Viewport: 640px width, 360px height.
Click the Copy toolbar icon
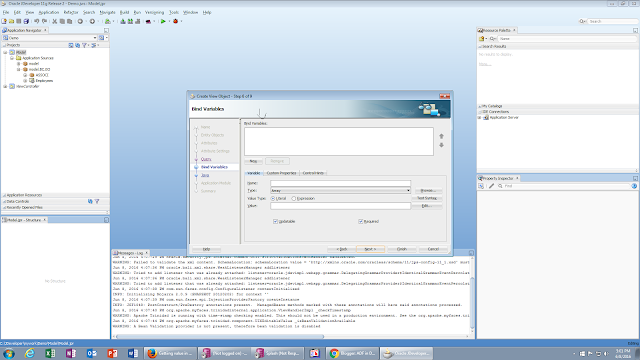pyautogui.click(x=62, y=21)
